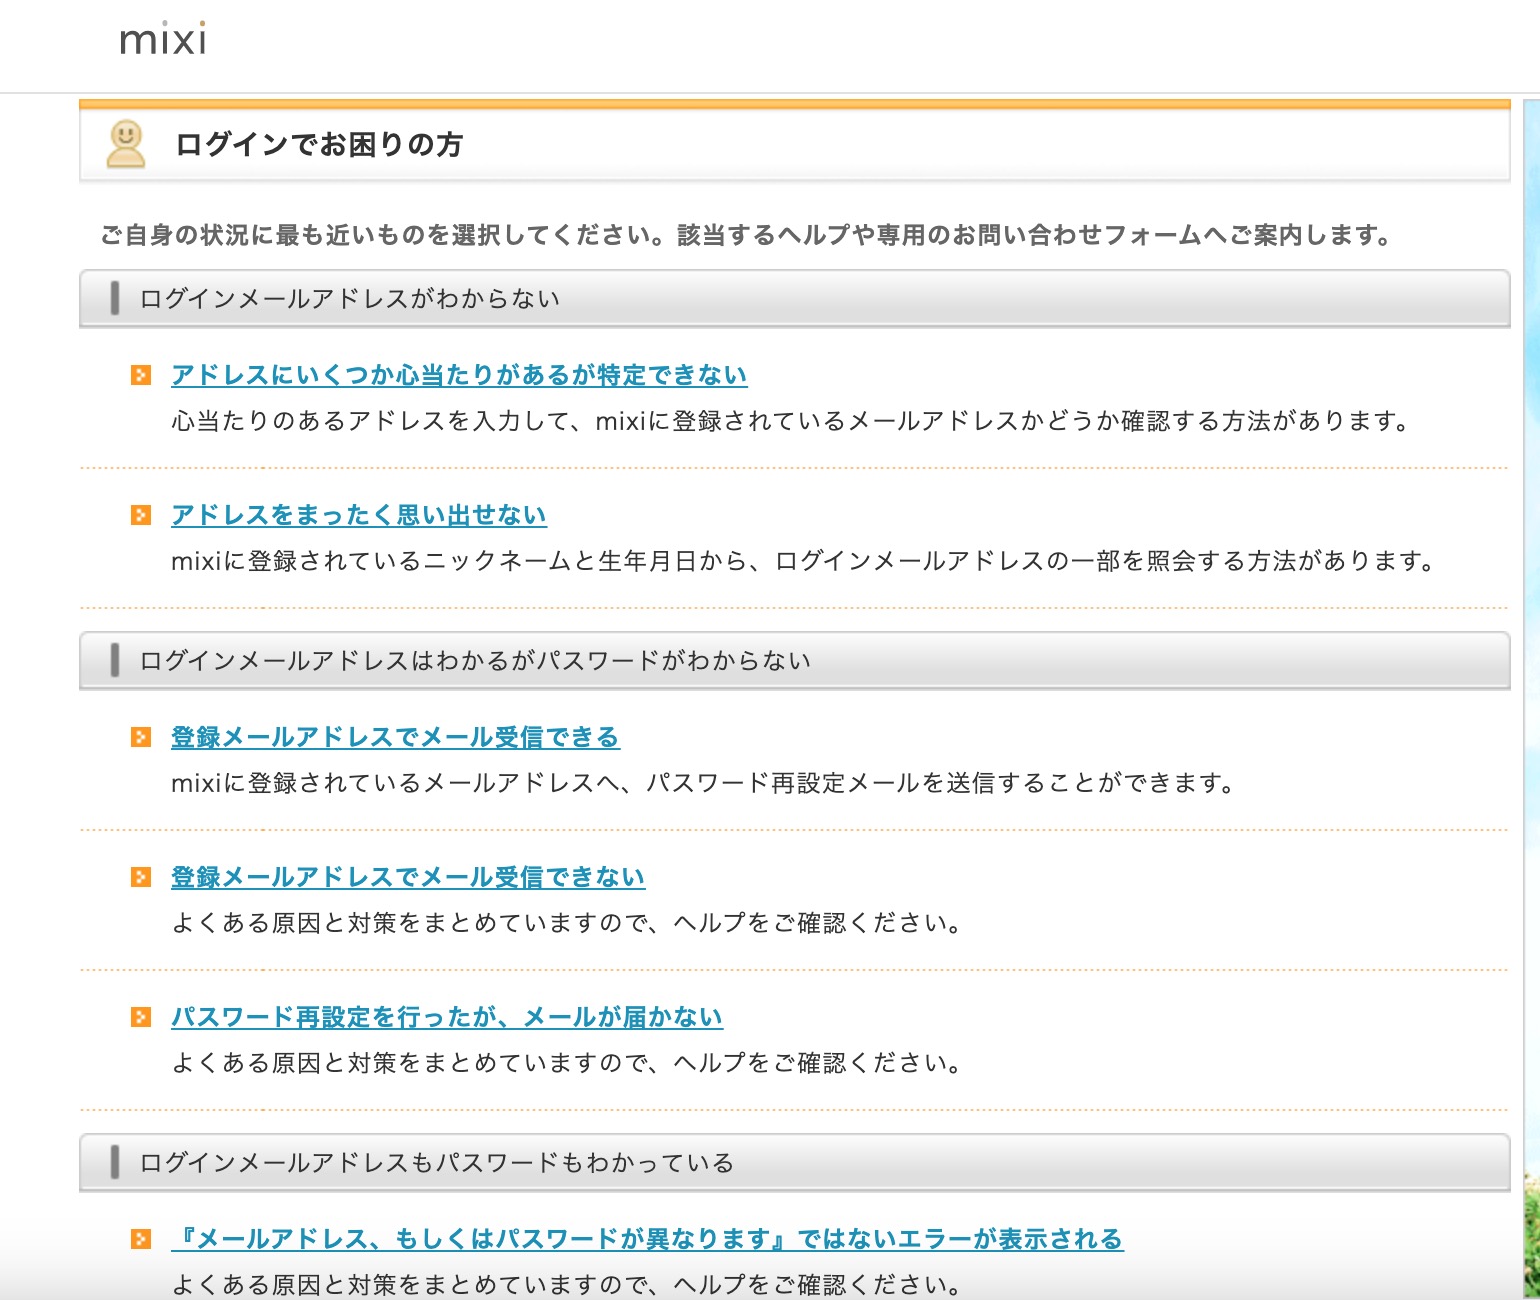This screenshot has height=1300, width=1540.
Task: Click the smiley user avatar icon
Action: tap(126, 144)
